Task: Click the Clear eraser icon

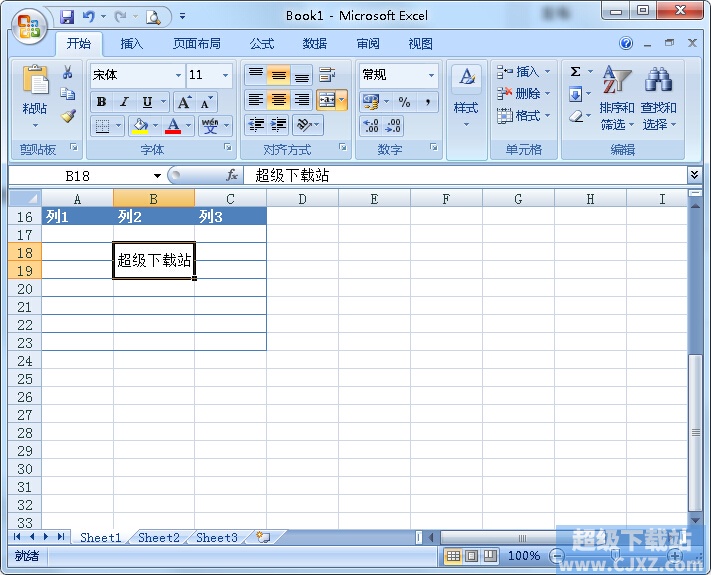Action: pyautogui.click(x=575, y=117)
